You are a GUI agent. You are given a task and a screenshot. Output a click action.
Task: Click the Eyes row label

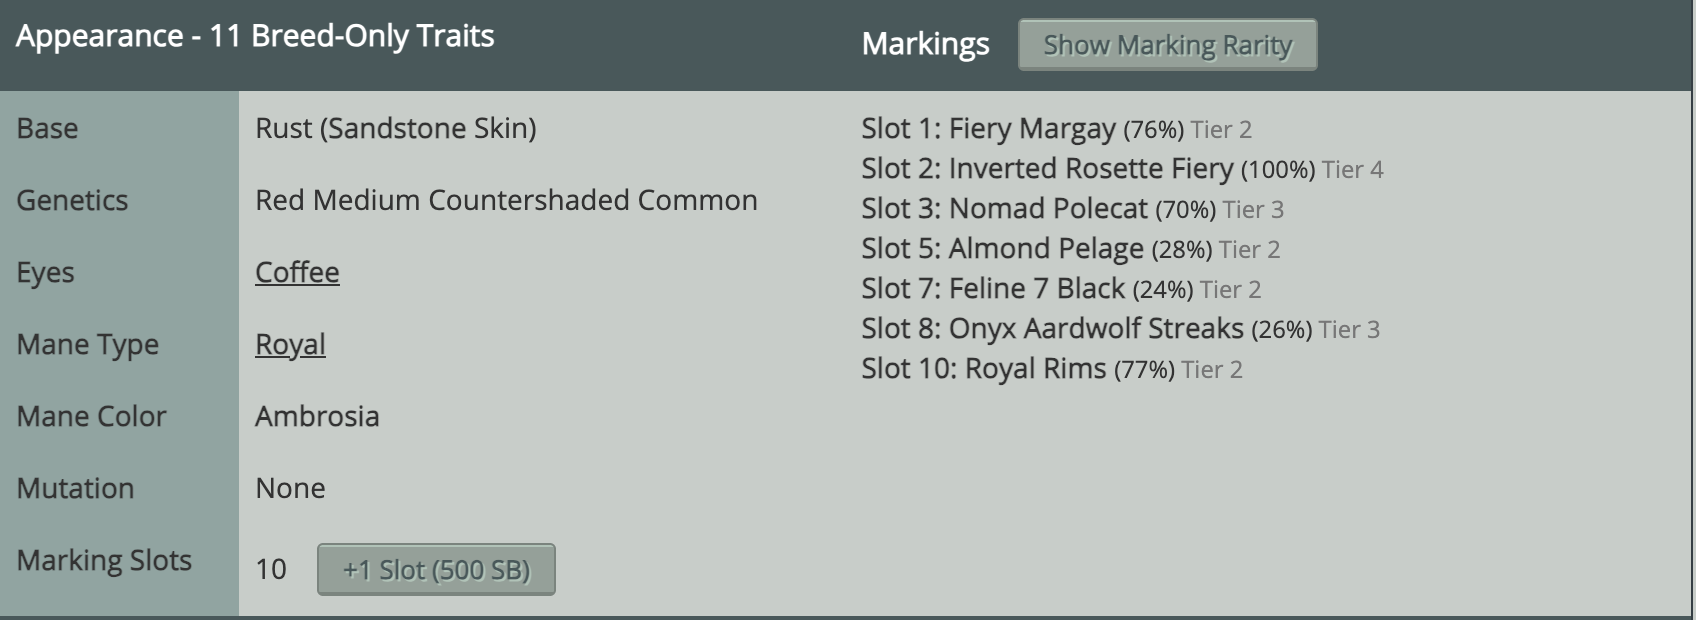click(x=45, y=272)
